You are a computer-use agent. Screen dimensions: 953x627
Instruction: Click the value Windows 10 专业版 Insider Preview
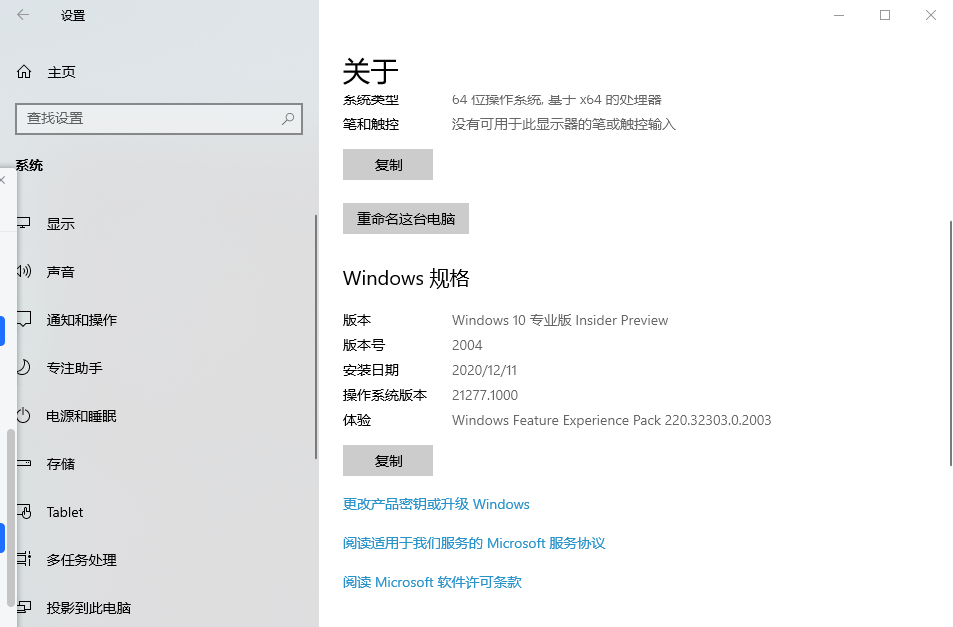560,320
